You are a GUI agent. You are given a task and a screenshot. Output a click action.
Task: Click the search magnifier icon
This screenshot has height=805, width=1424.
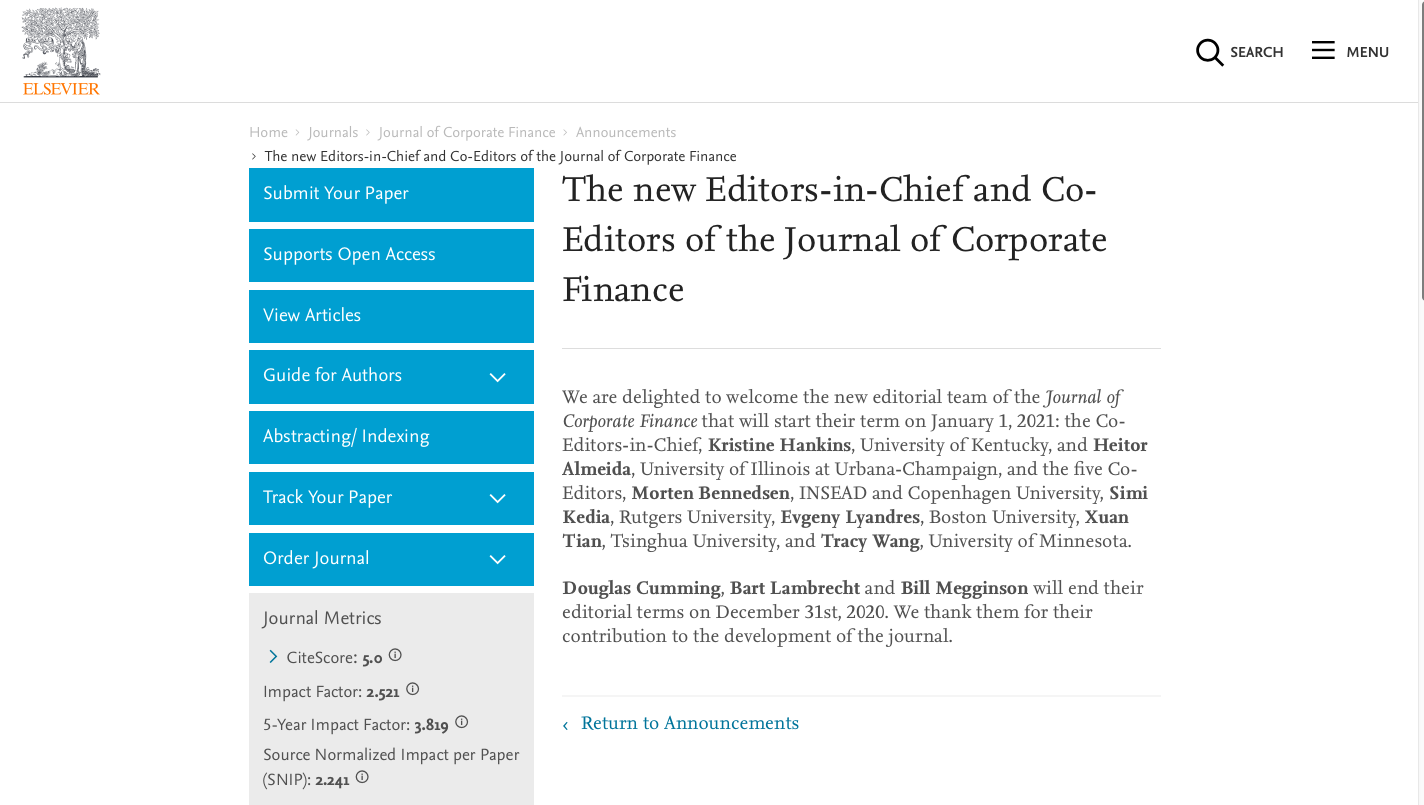coord(1209,52)
